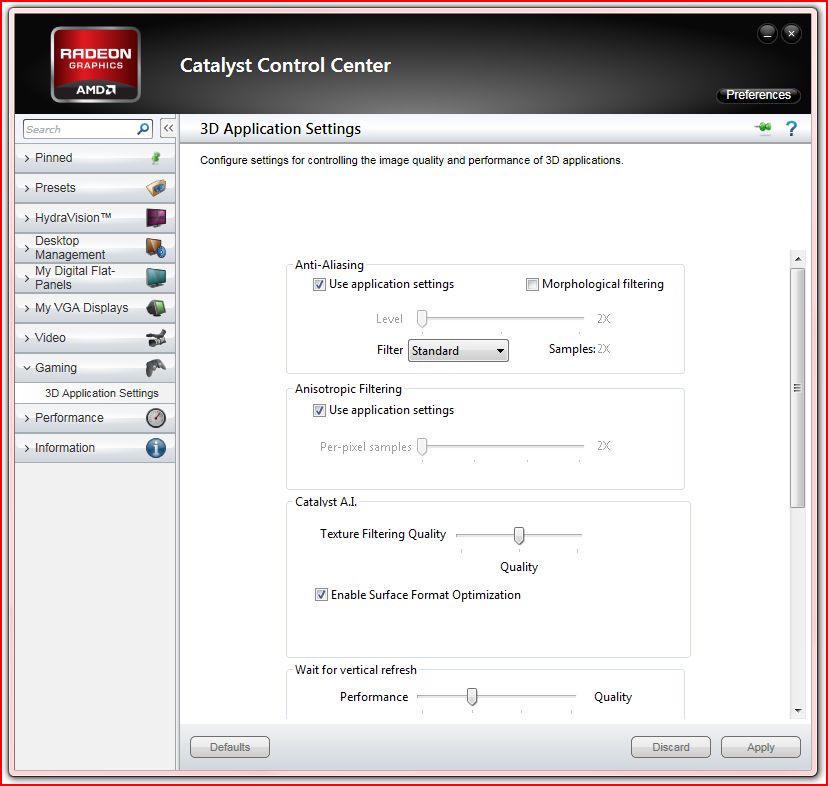Click the Catalyst A.I. group title
This screenshot has height=786, width=828.
[326, 502]
